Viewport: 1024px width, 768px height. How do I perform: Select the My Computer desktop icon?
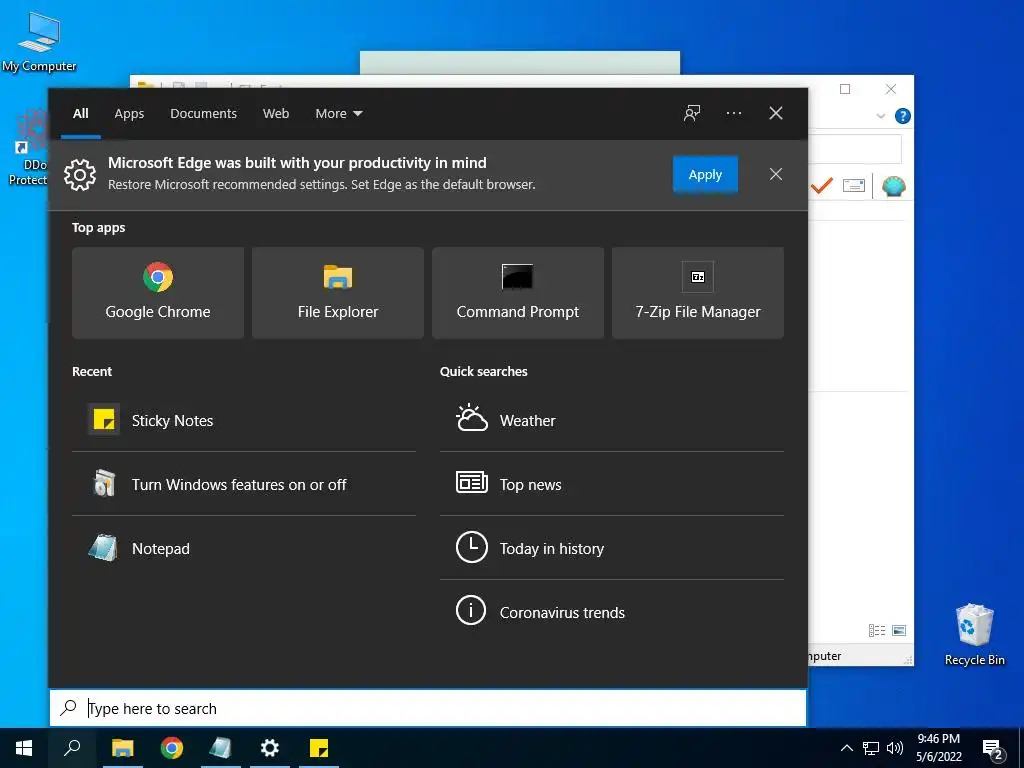[x=39, y=41]
